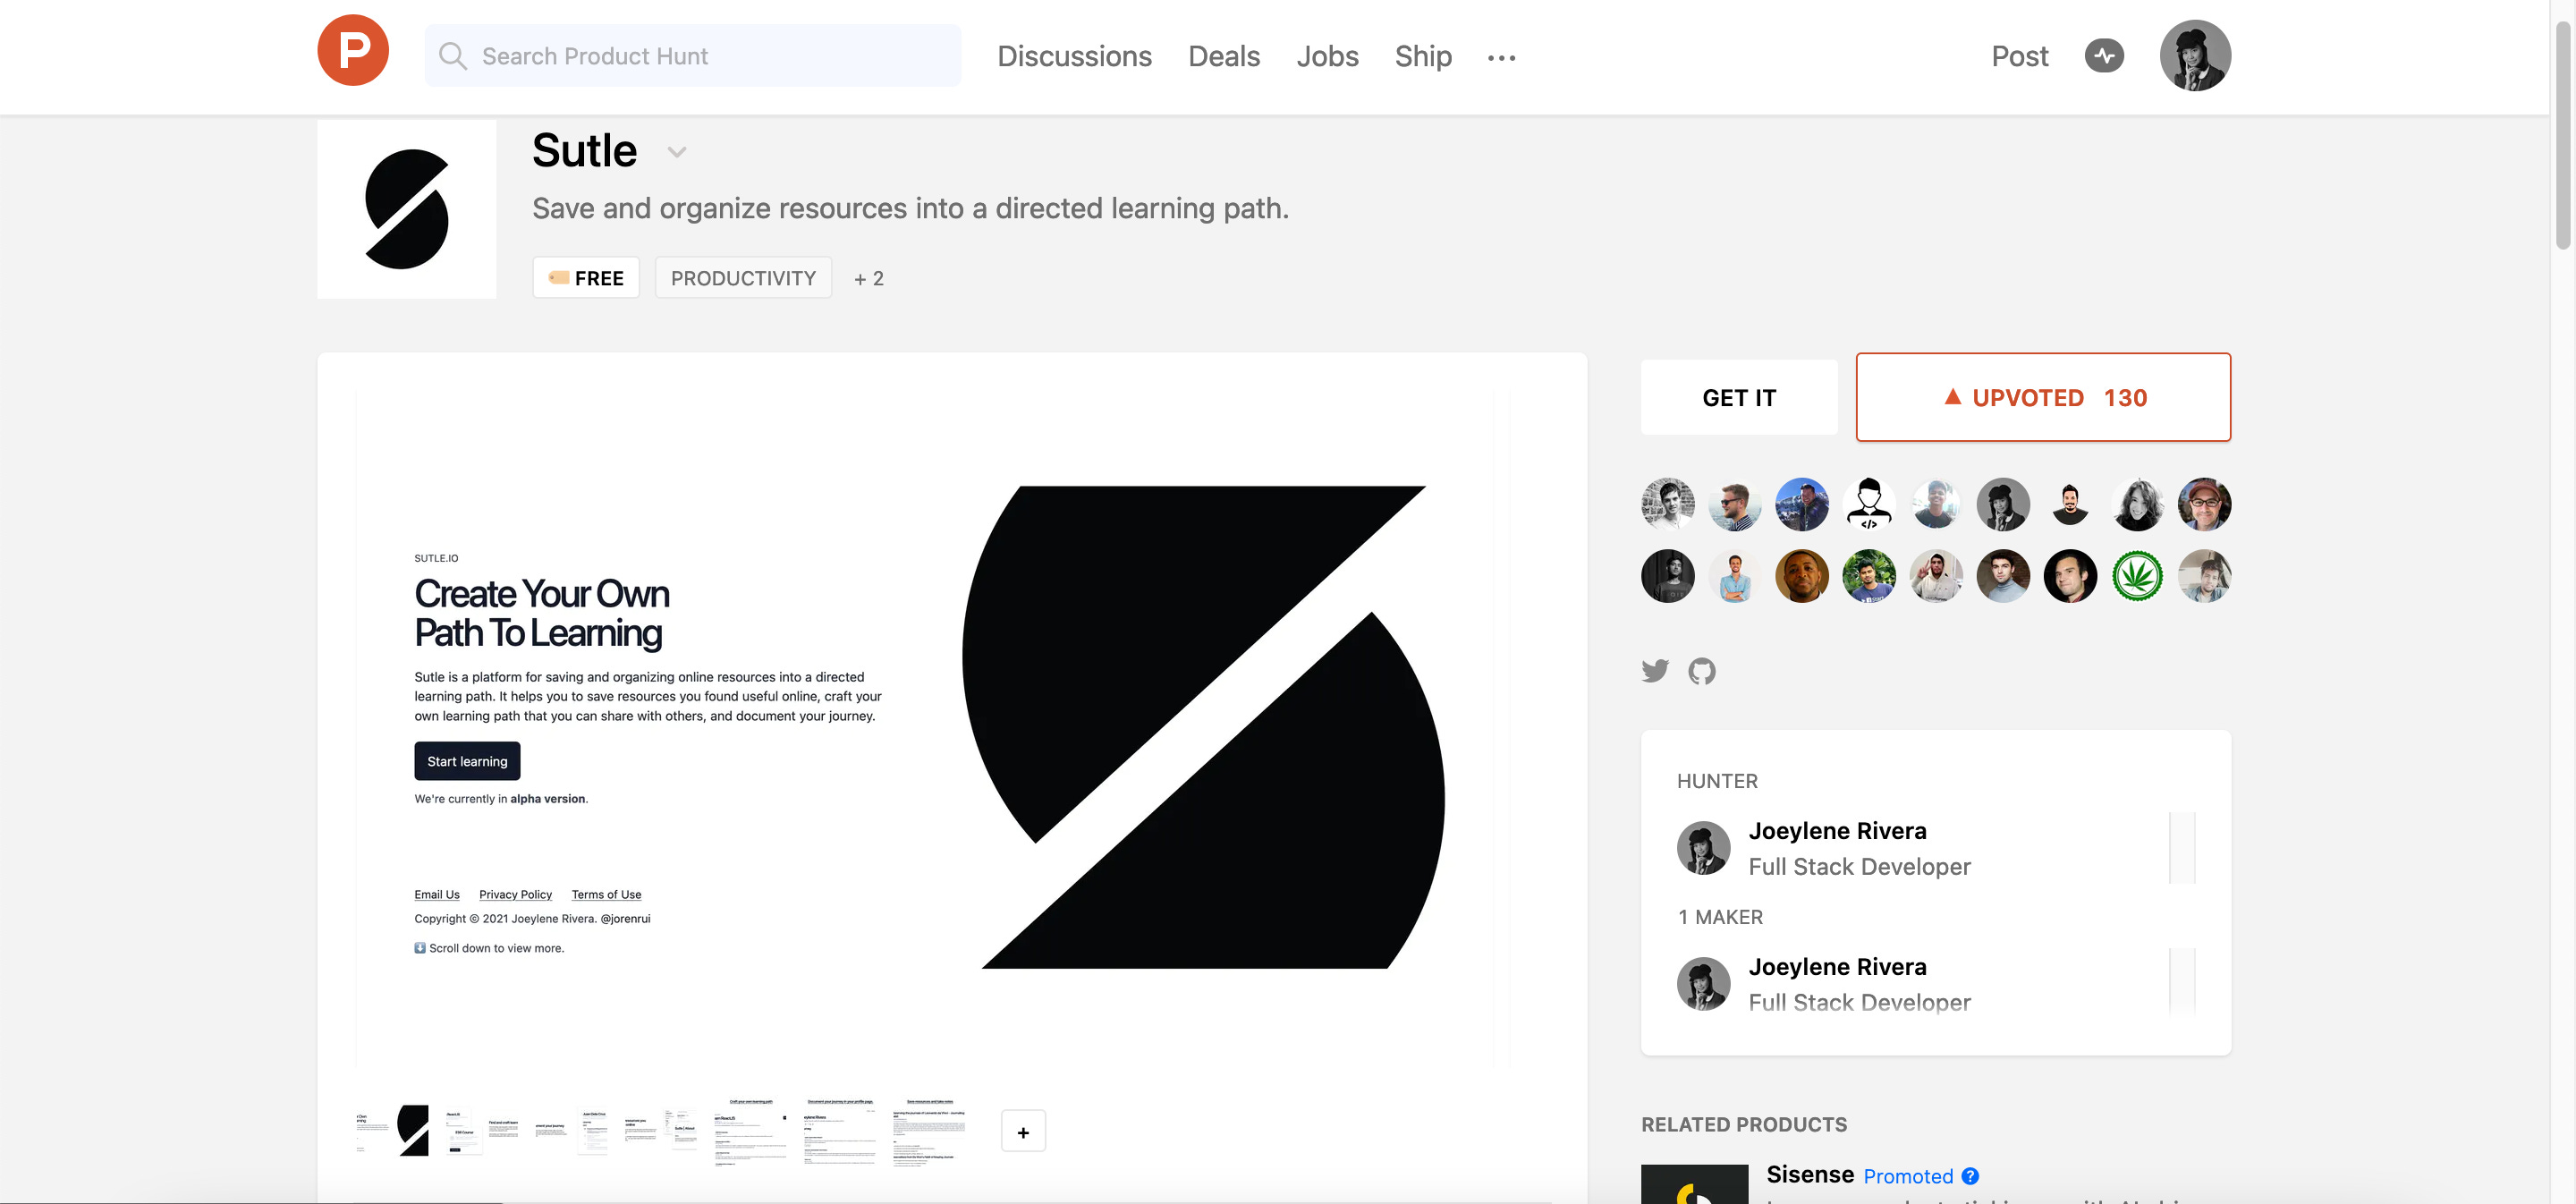Open the hunter's avatar under HUNTER
Screen dimensions: 2576x1204
pos(1703,848)
